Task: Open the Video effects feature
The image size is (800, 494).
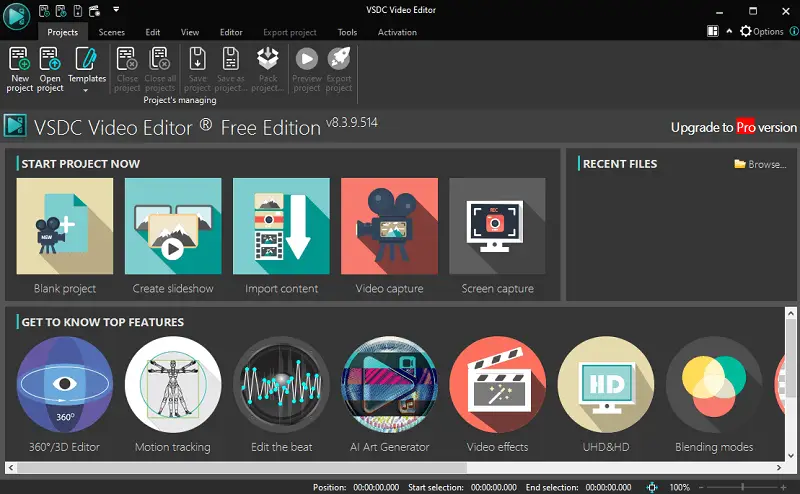Action: point(497,384)
